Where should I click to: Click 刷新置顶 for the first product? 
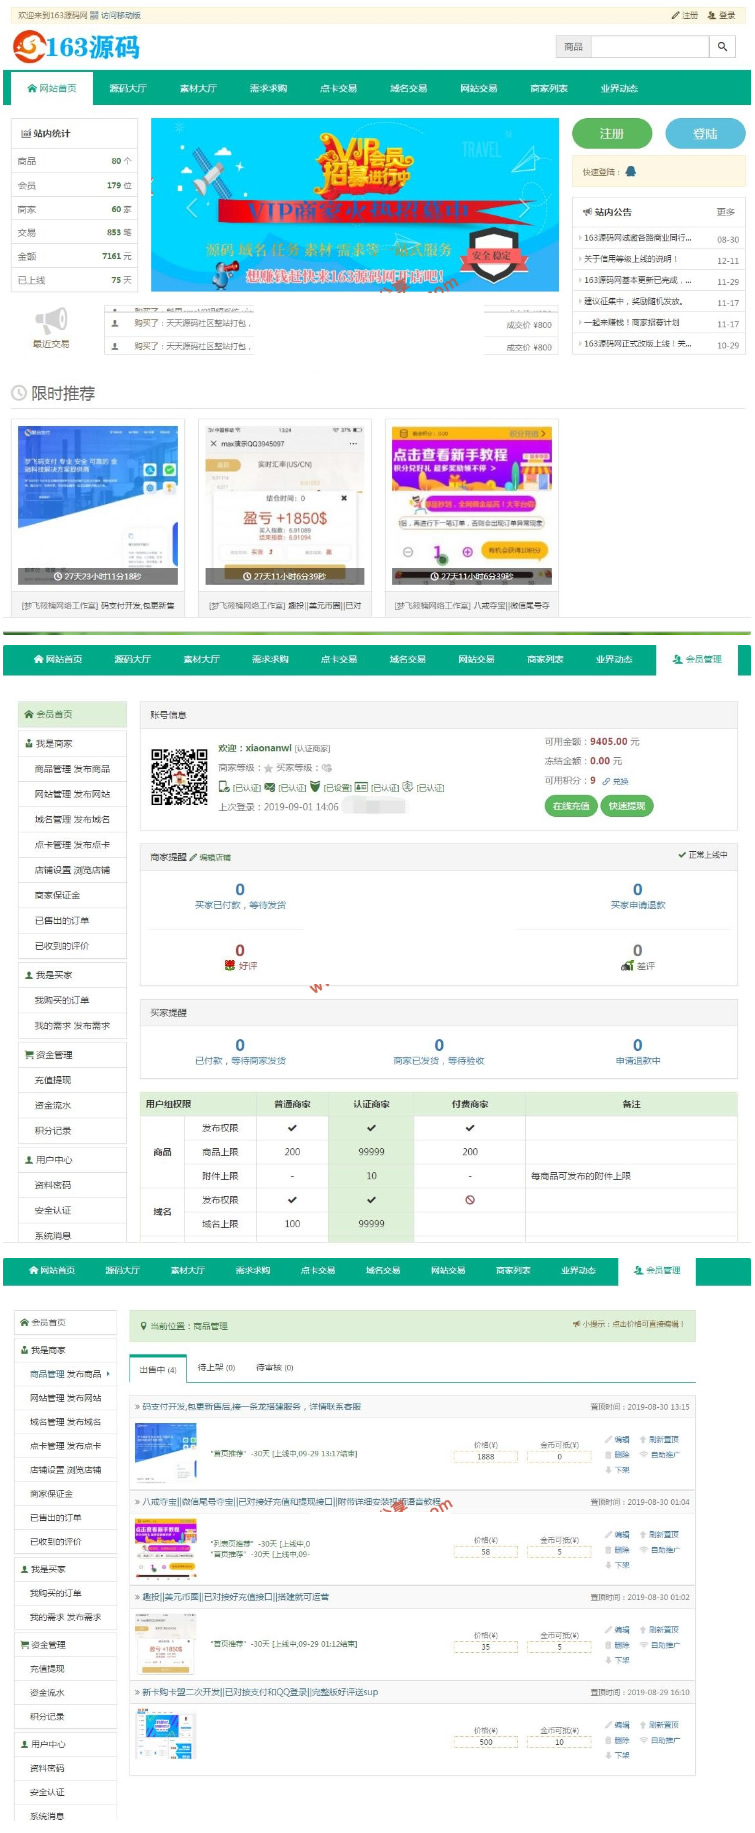pos(662,1440)
